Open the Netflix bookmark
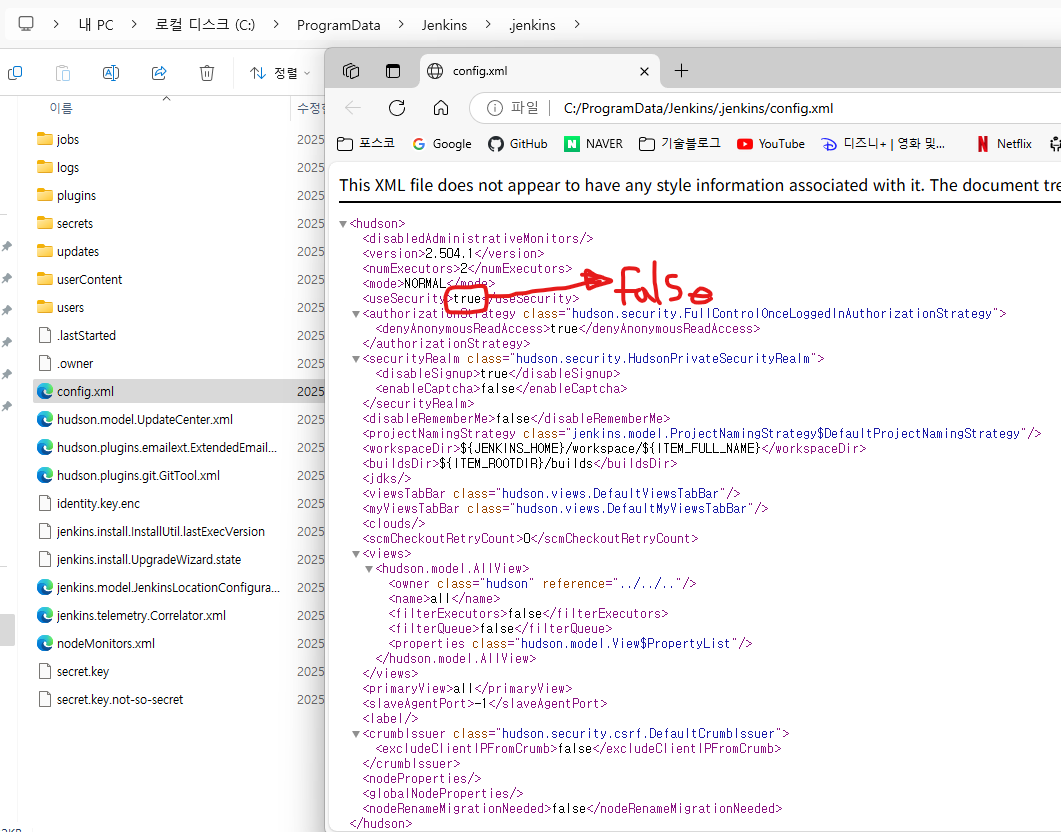 1004,143
